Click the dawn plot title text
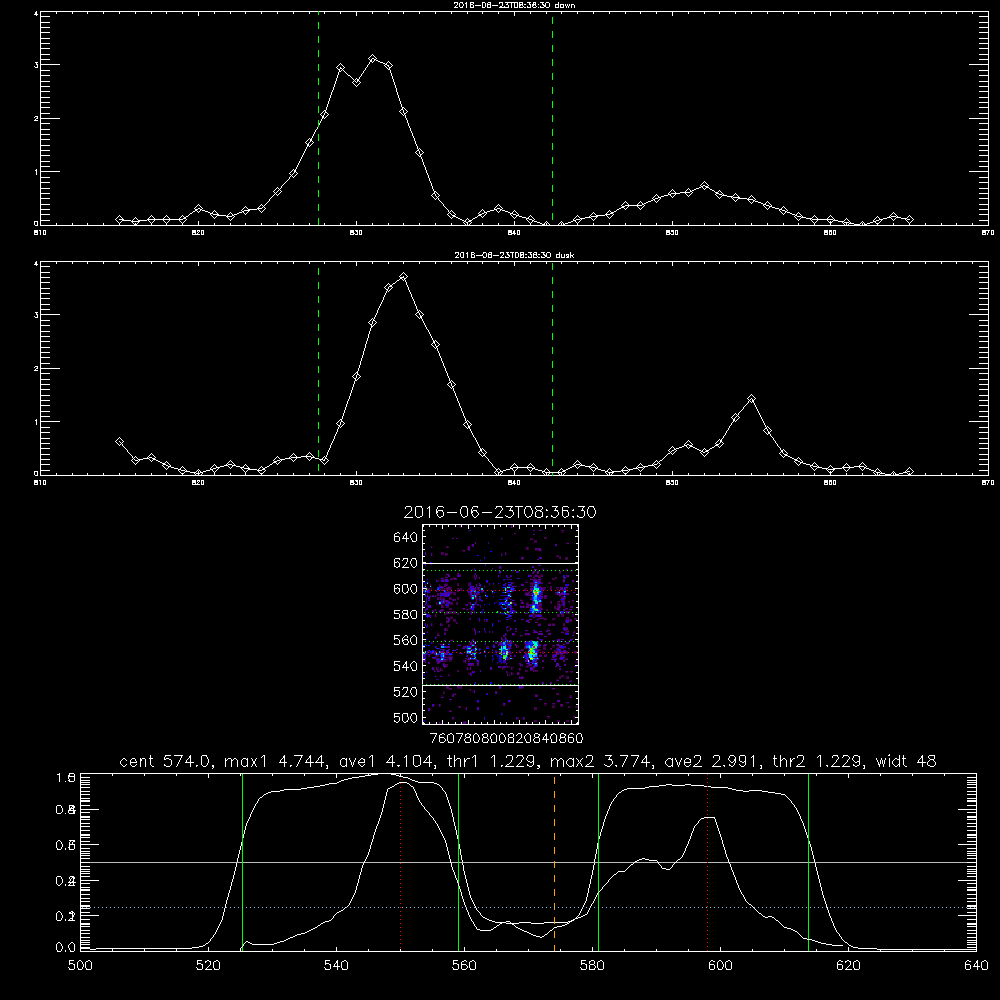Image resolution: width=1000 pixels, height=1000 pixels. [514, 4]
